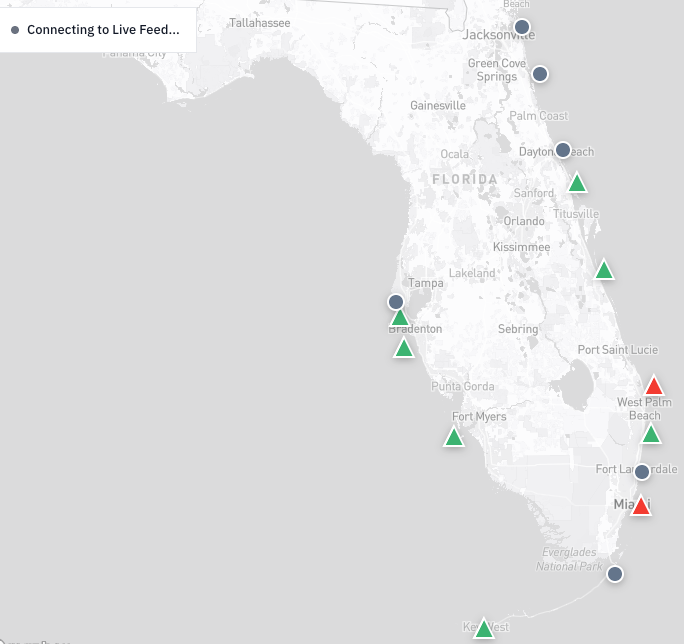Click the green triangle marker at Key West
The height and width of the screenshot is (644, 684).
(484, 629)
